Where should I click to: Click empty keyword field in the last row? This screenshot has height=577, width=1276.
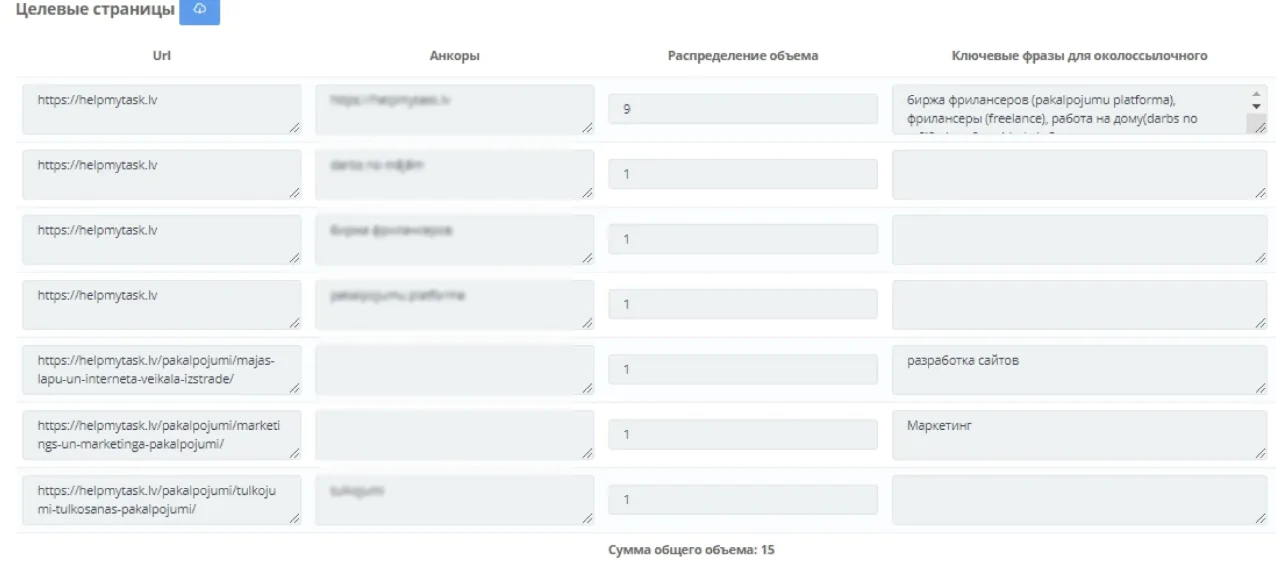(1078, 499)
